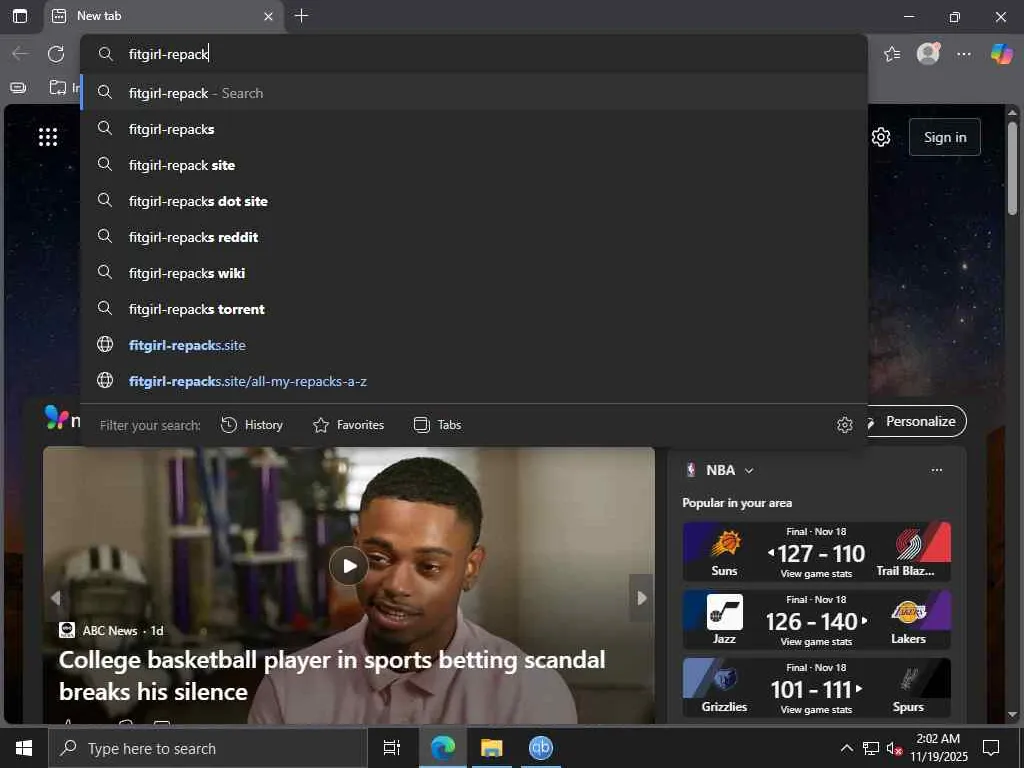Open the Favorites star list icon

tap(892, 54)
